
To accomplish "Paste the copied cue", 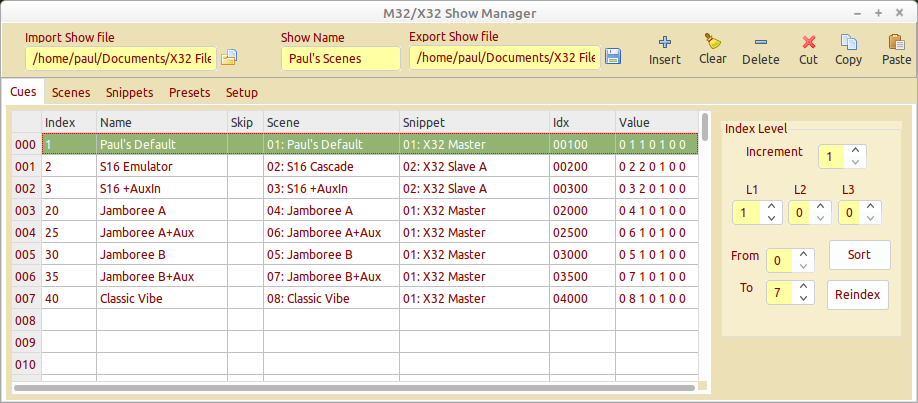I will [896, 50].
